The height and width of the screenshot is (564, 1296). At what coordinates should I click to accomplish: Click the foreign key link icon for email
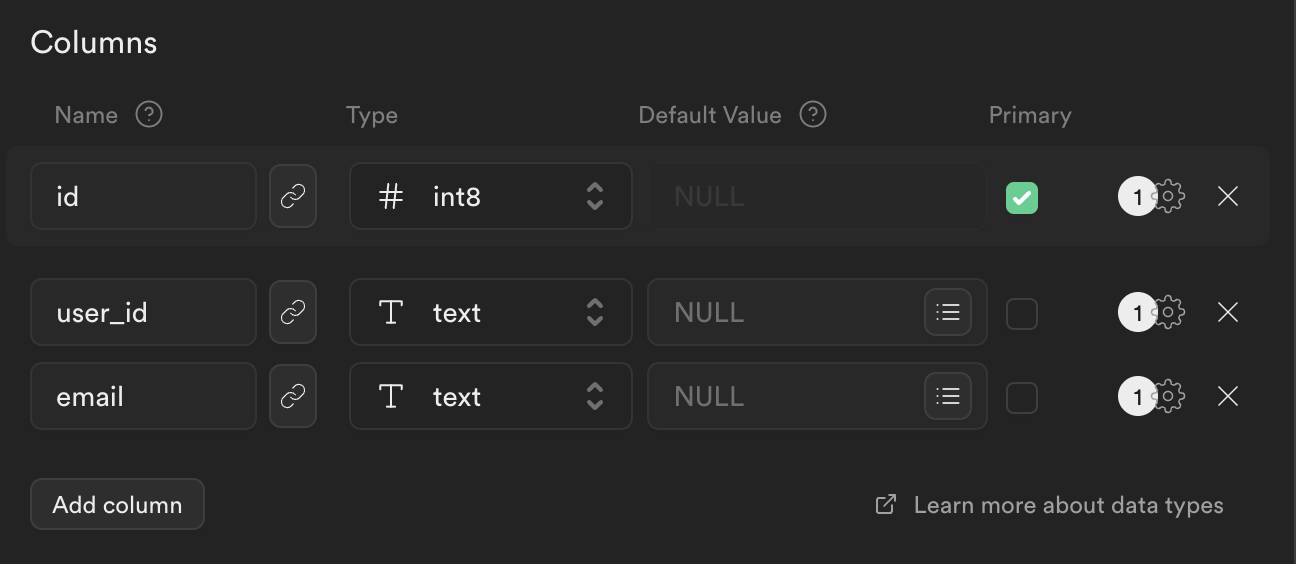[293, 397]
